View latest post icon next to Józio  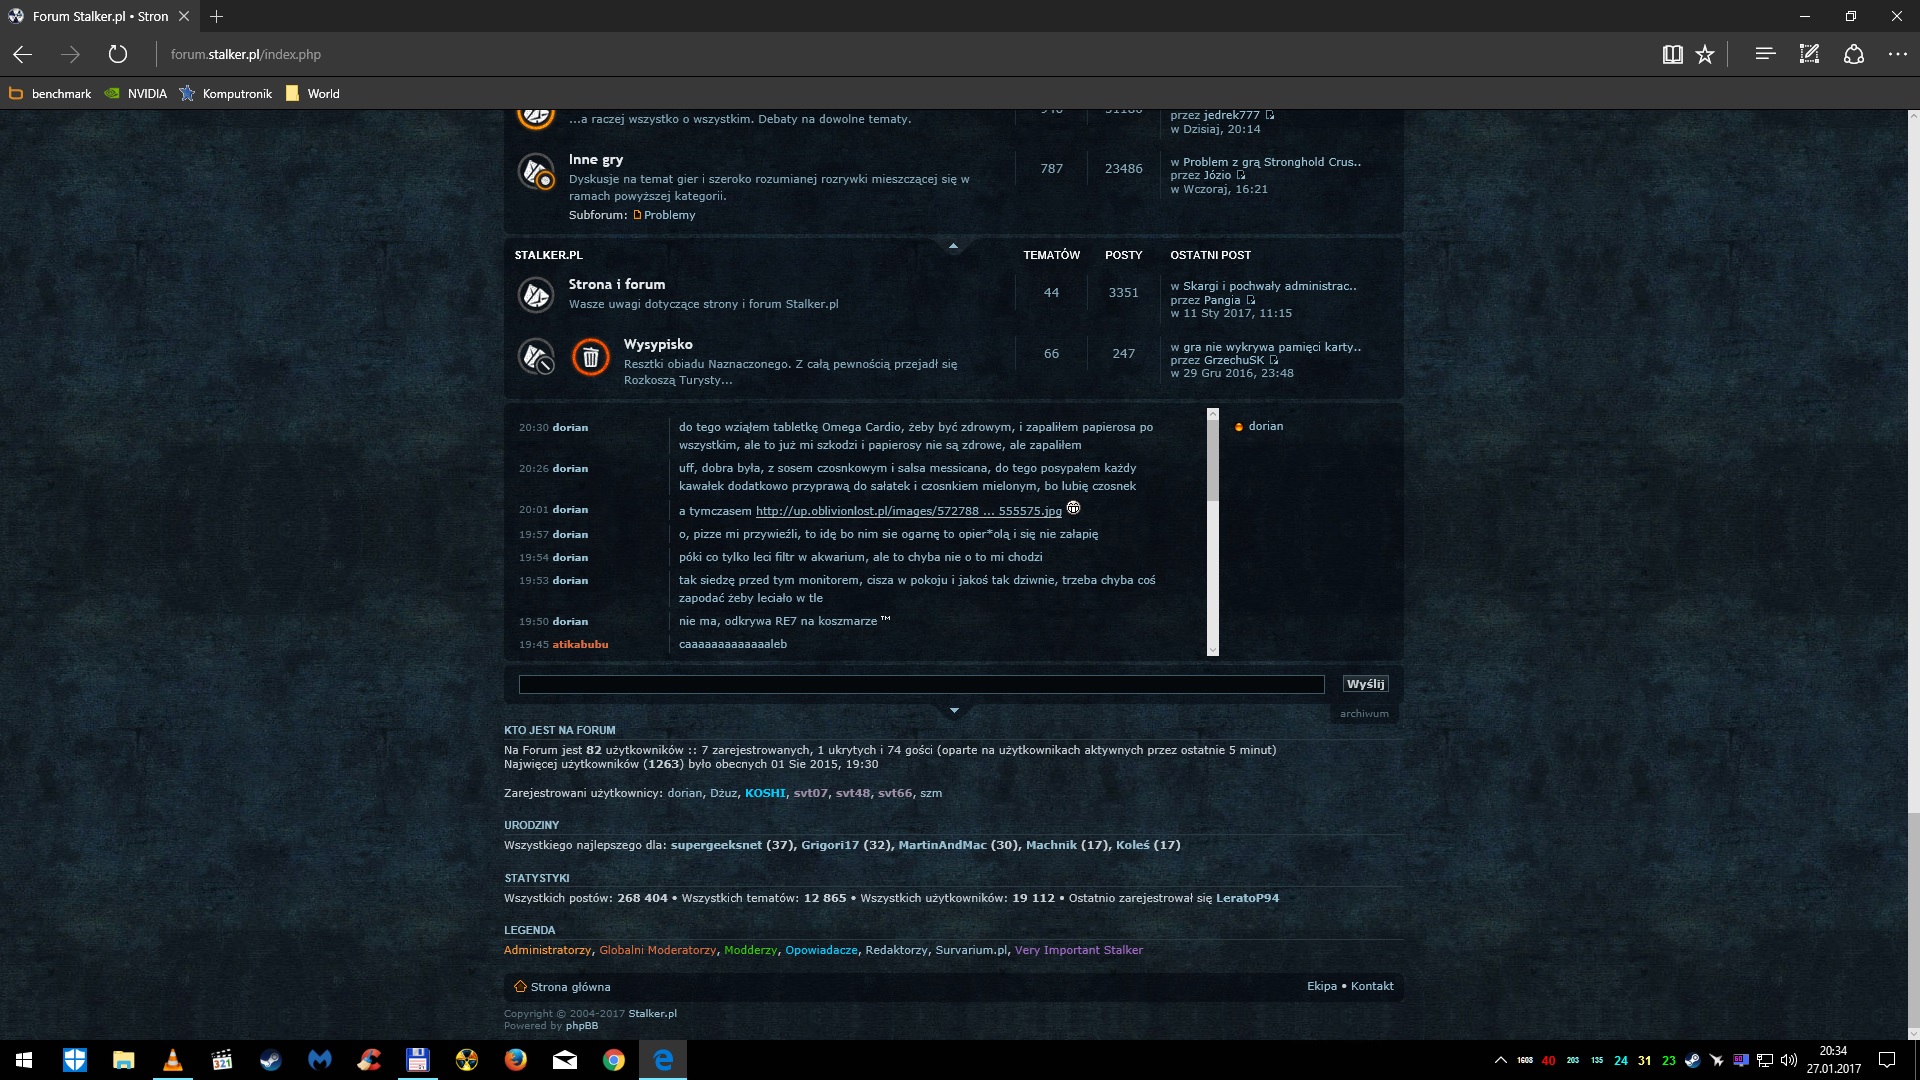coord(1241,175)
